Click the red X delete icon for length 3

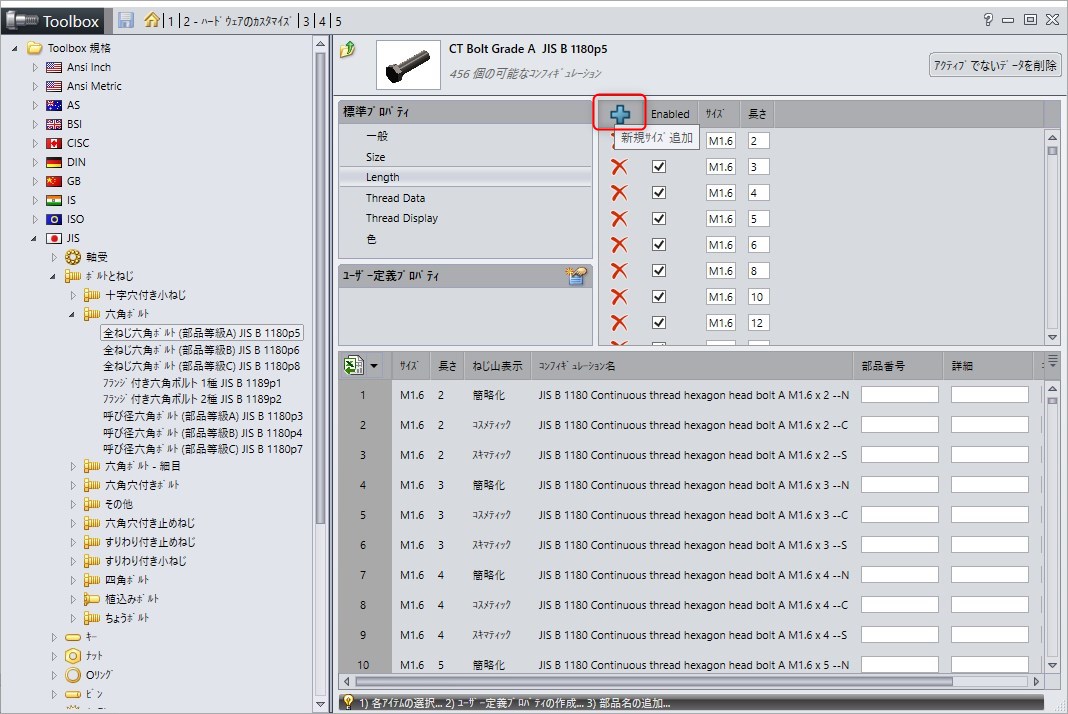coord(619,167)
